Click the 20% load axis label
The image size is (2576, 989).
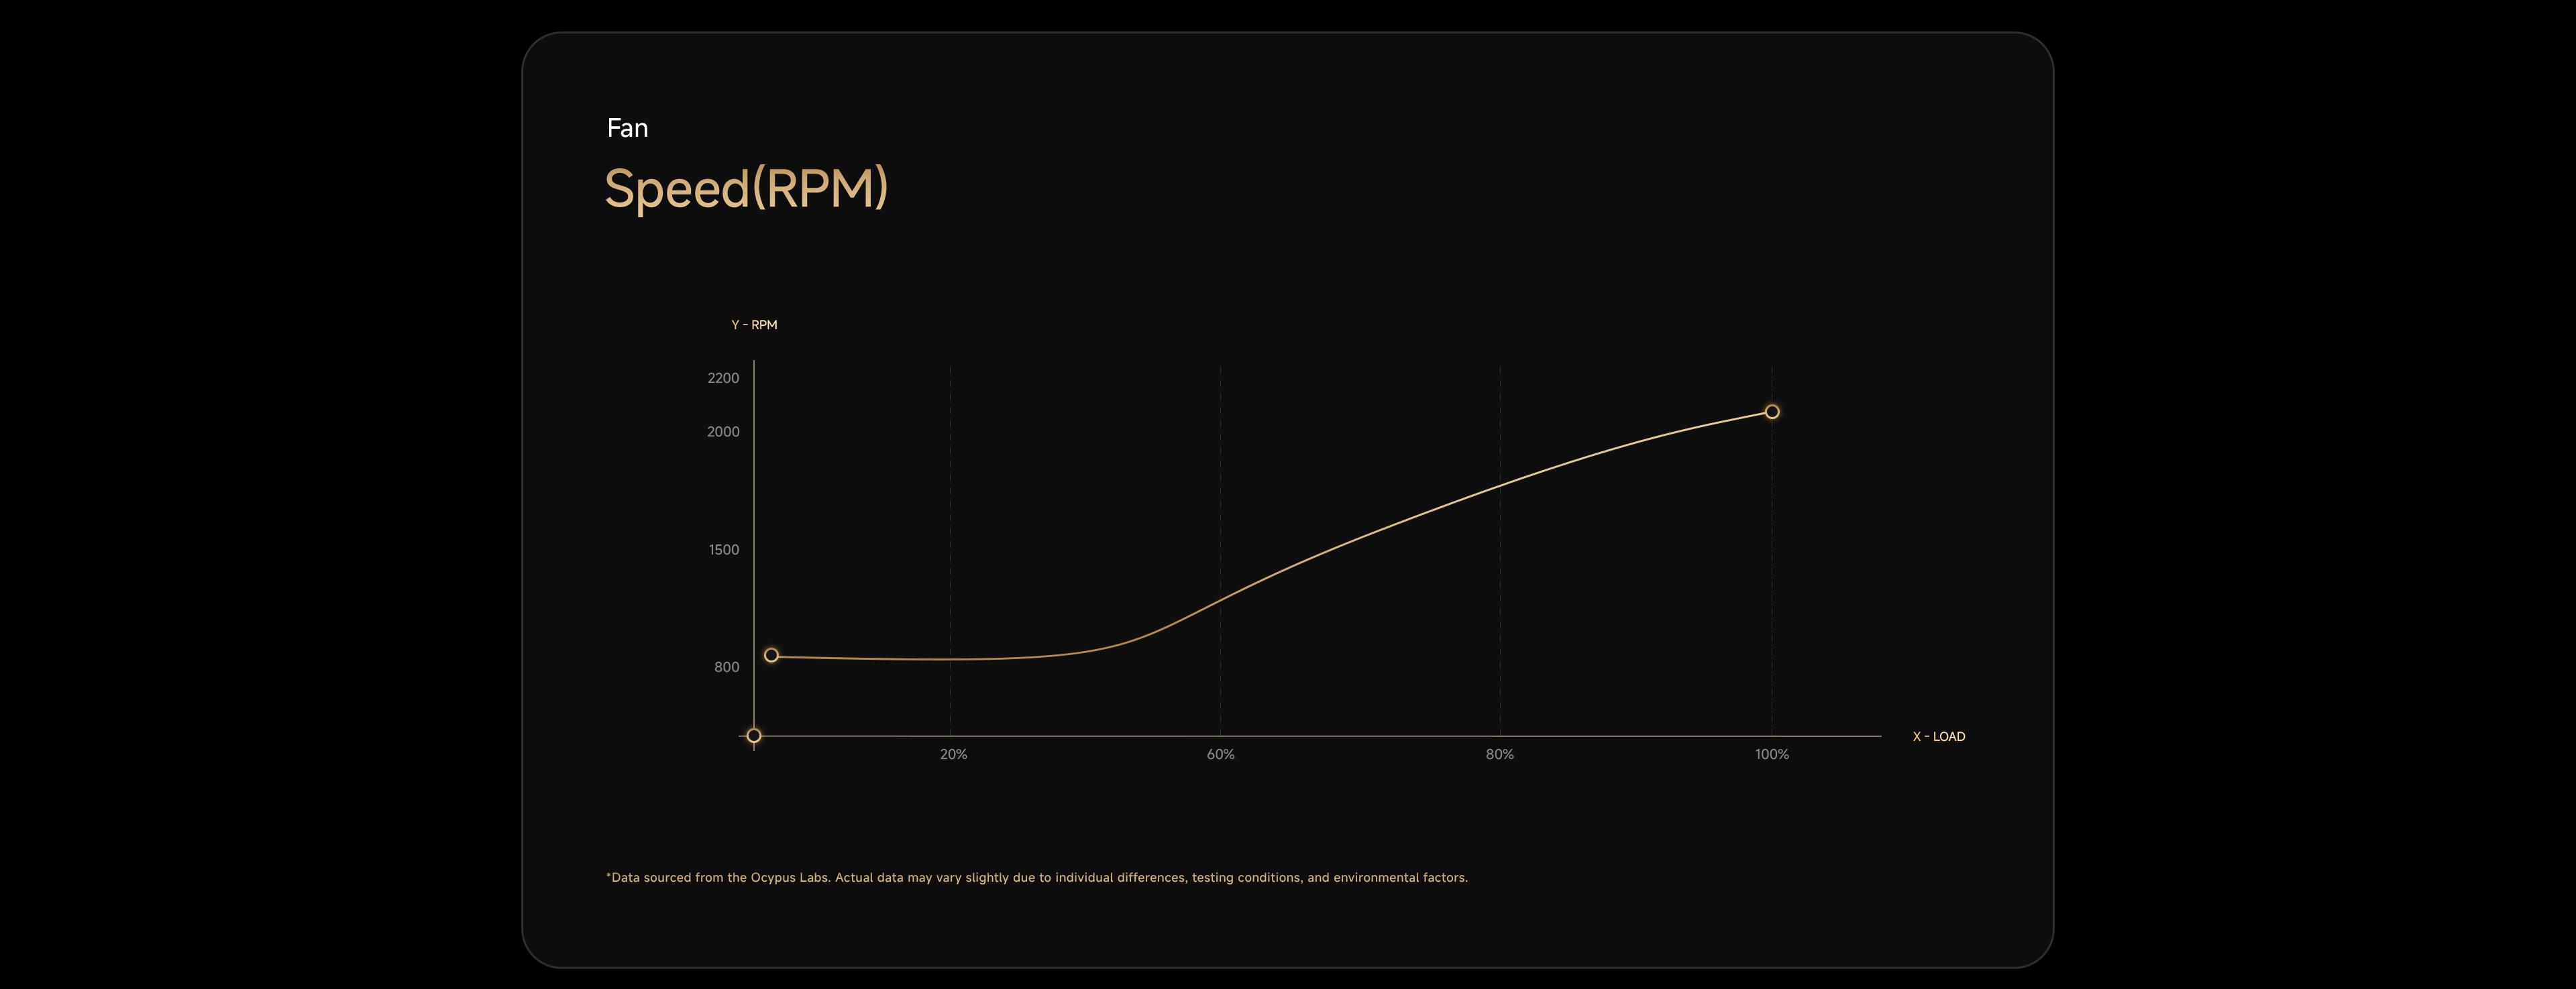coord(953,754)
